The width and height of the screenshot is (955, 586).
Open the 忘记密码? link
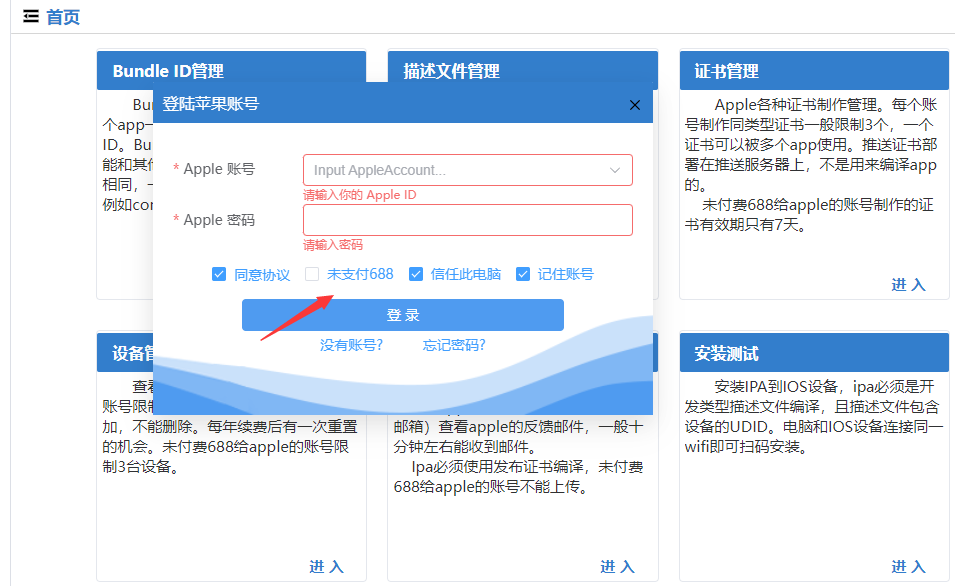pos(454,345)
